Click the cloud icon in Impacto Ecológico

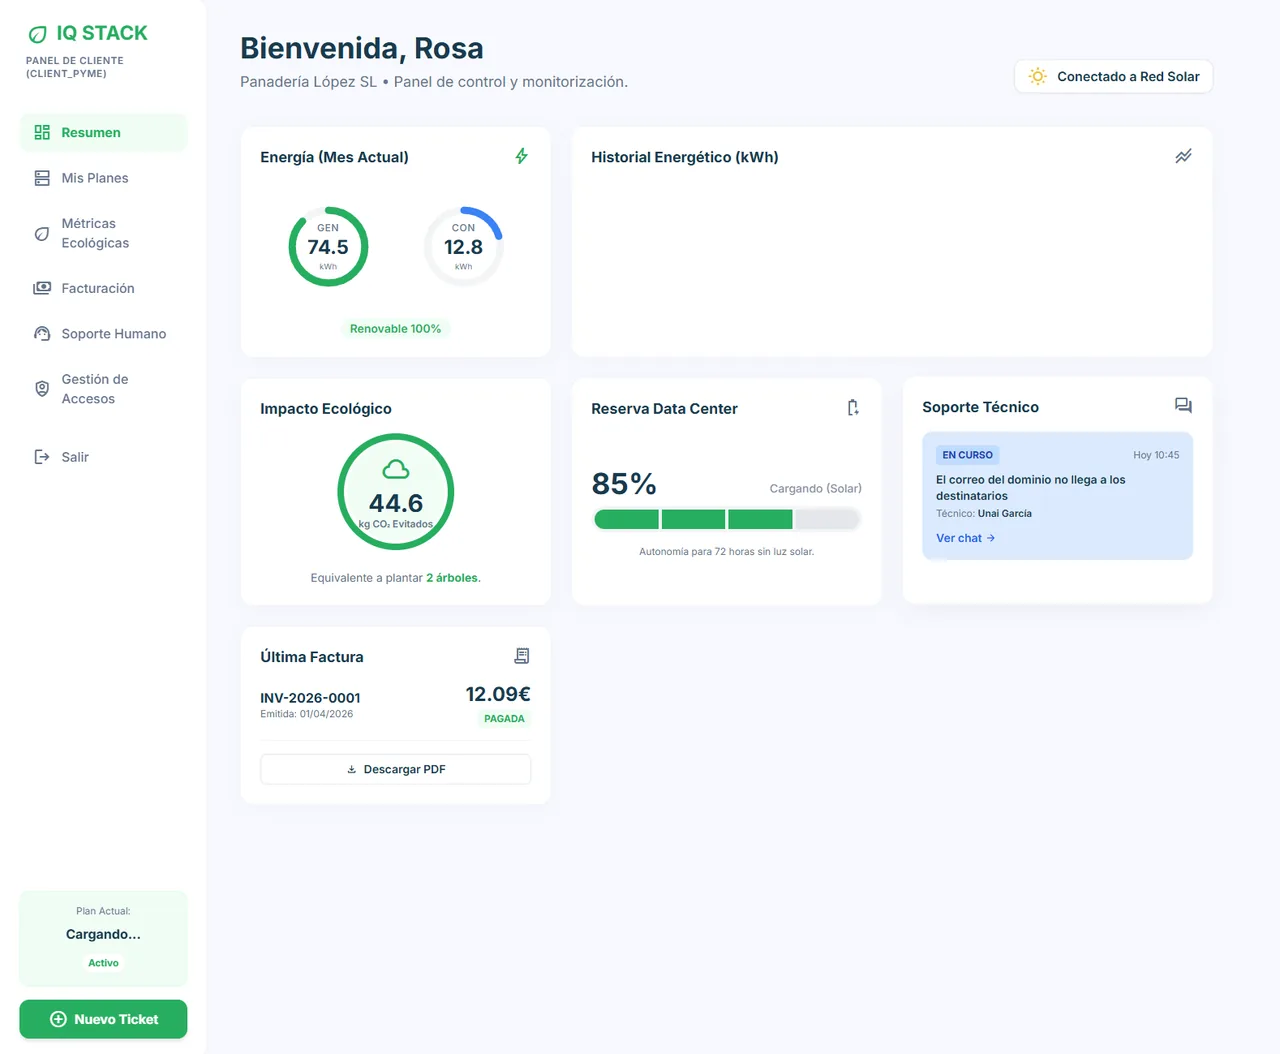(396, 469)
